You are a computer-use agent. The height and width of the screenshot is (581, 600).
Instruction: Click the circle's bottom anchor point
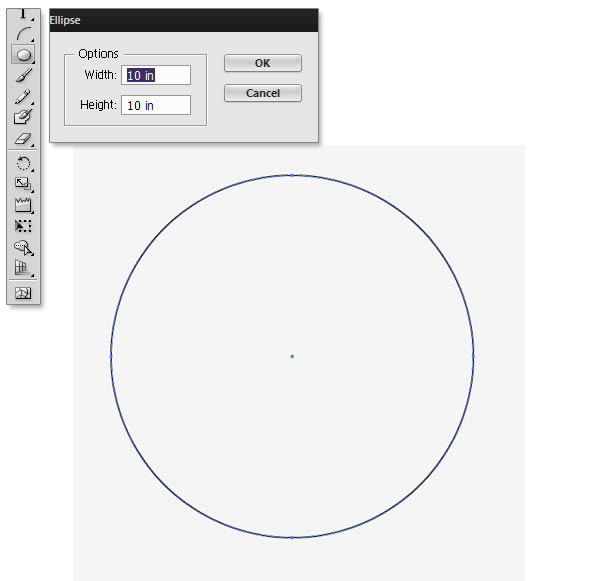(x=292, y=538)
